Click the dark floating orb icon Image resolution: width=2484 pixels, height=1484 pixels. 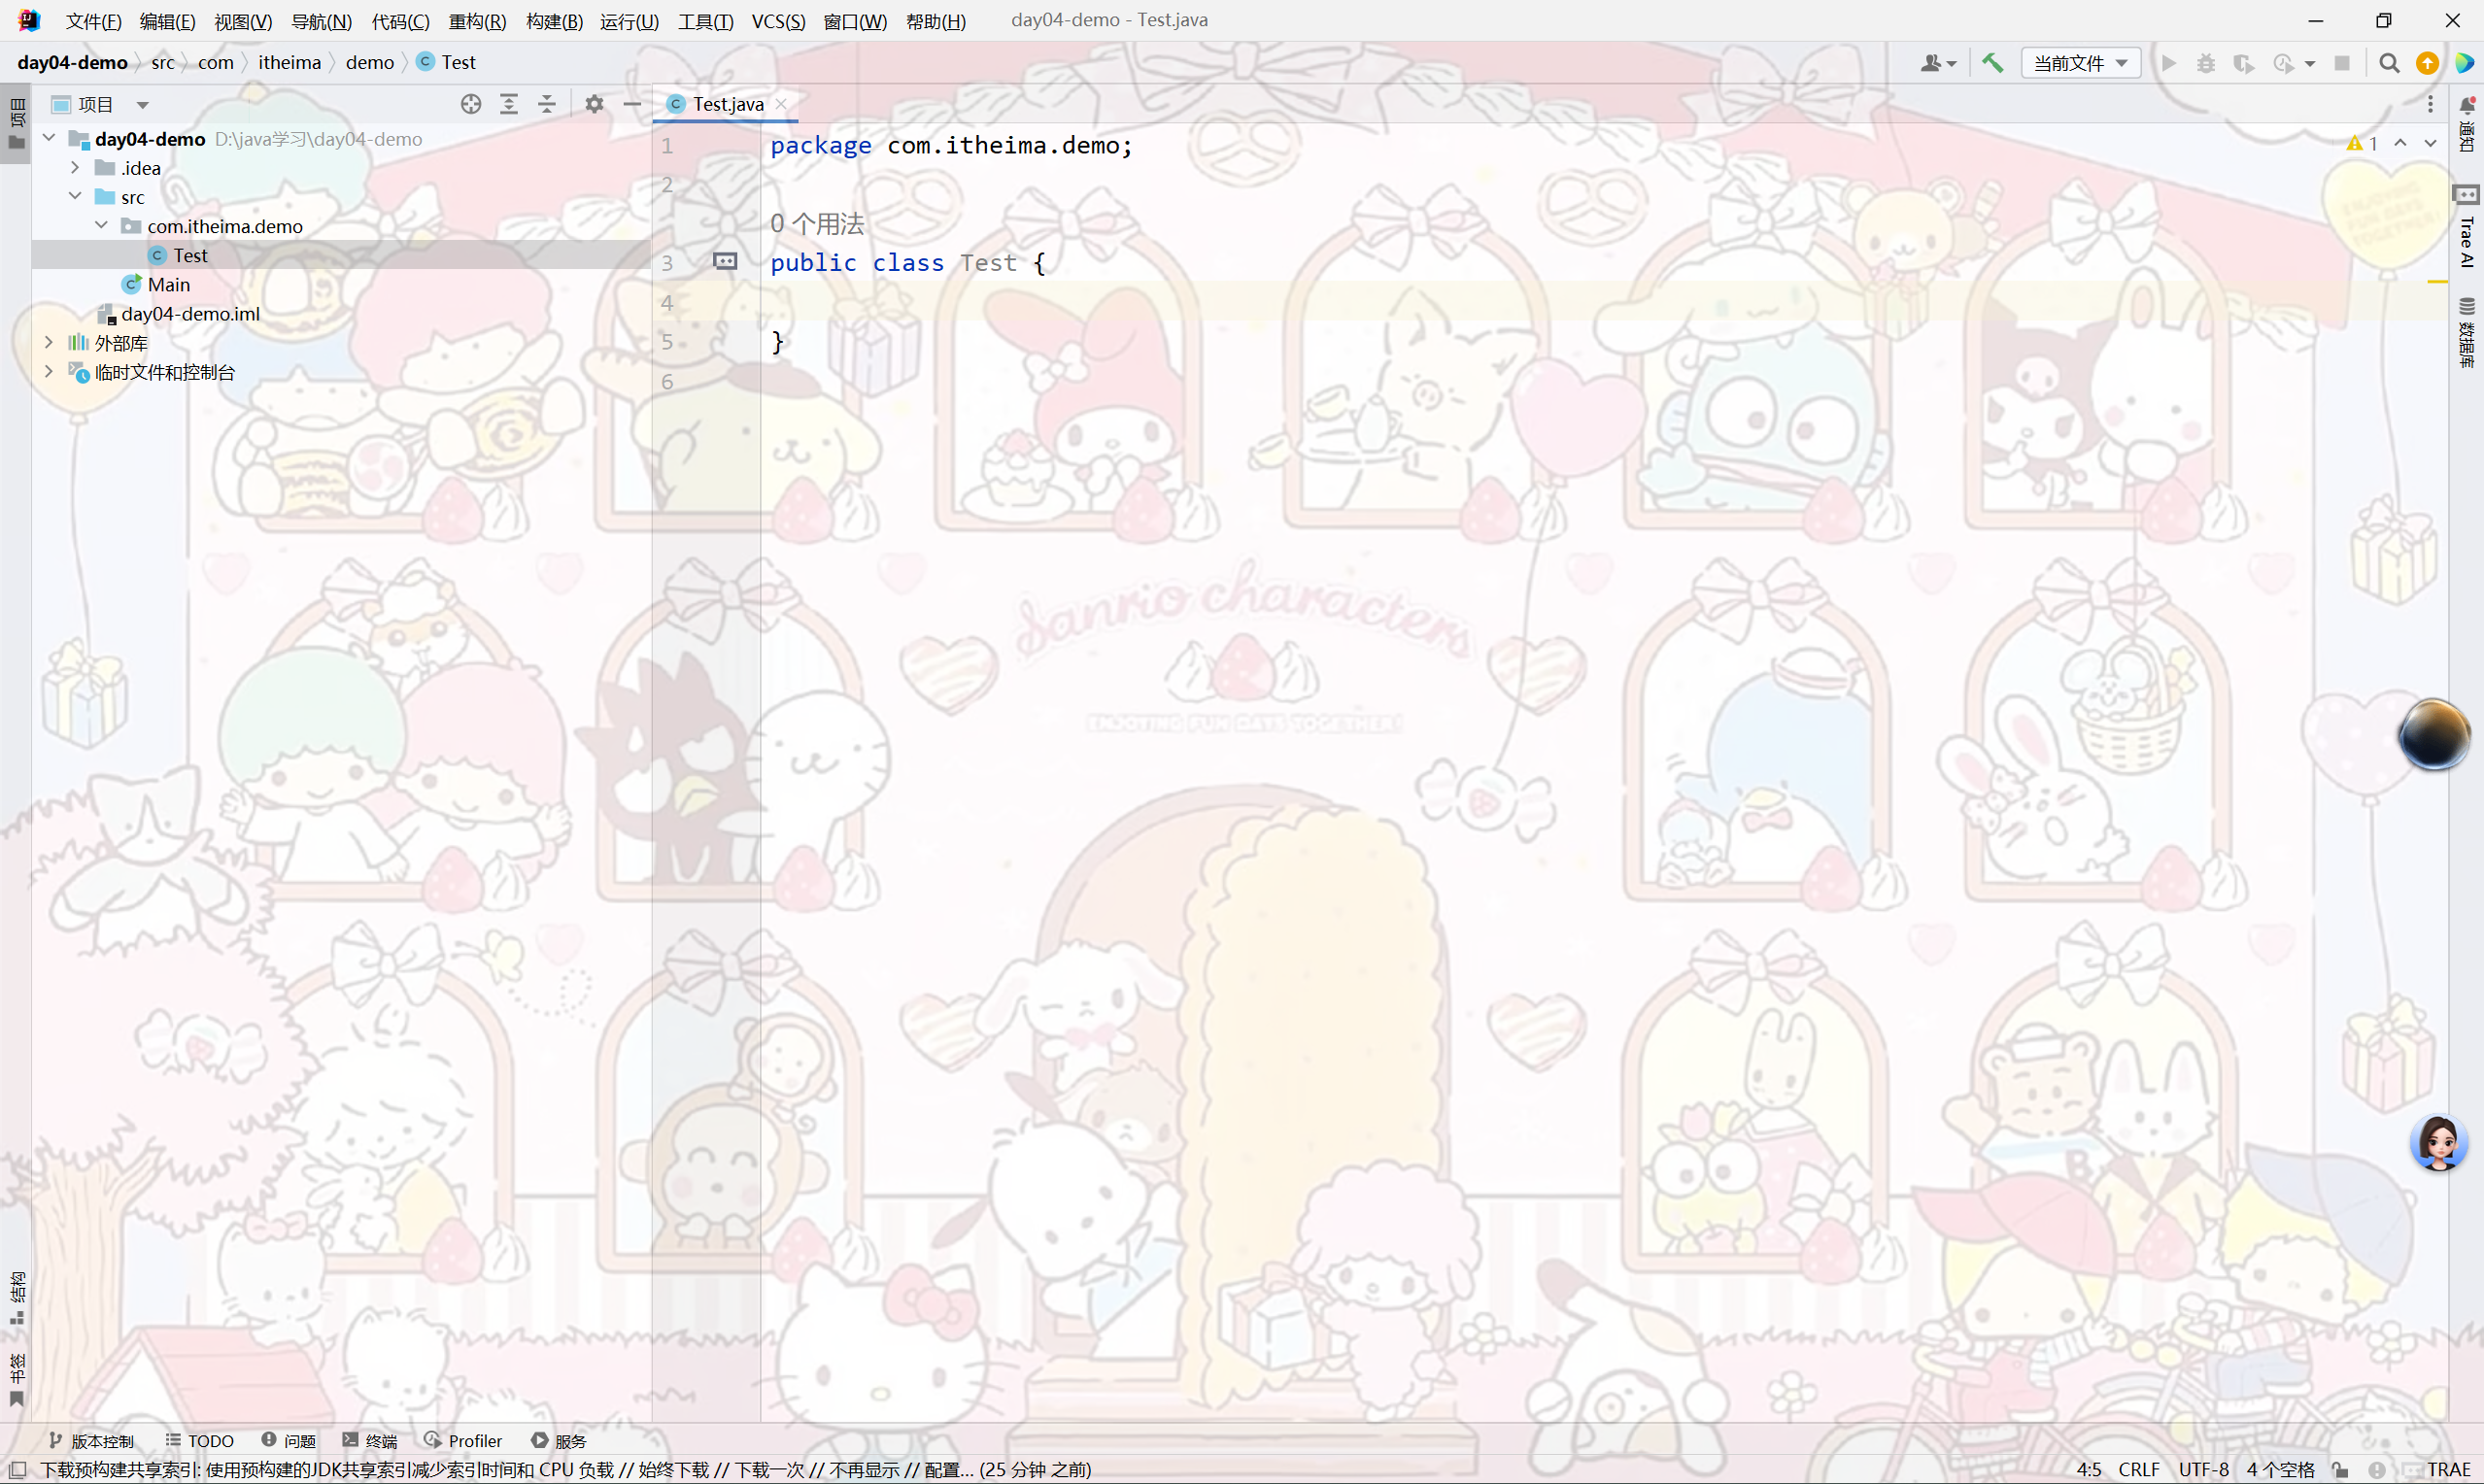tap(2433, 734)
